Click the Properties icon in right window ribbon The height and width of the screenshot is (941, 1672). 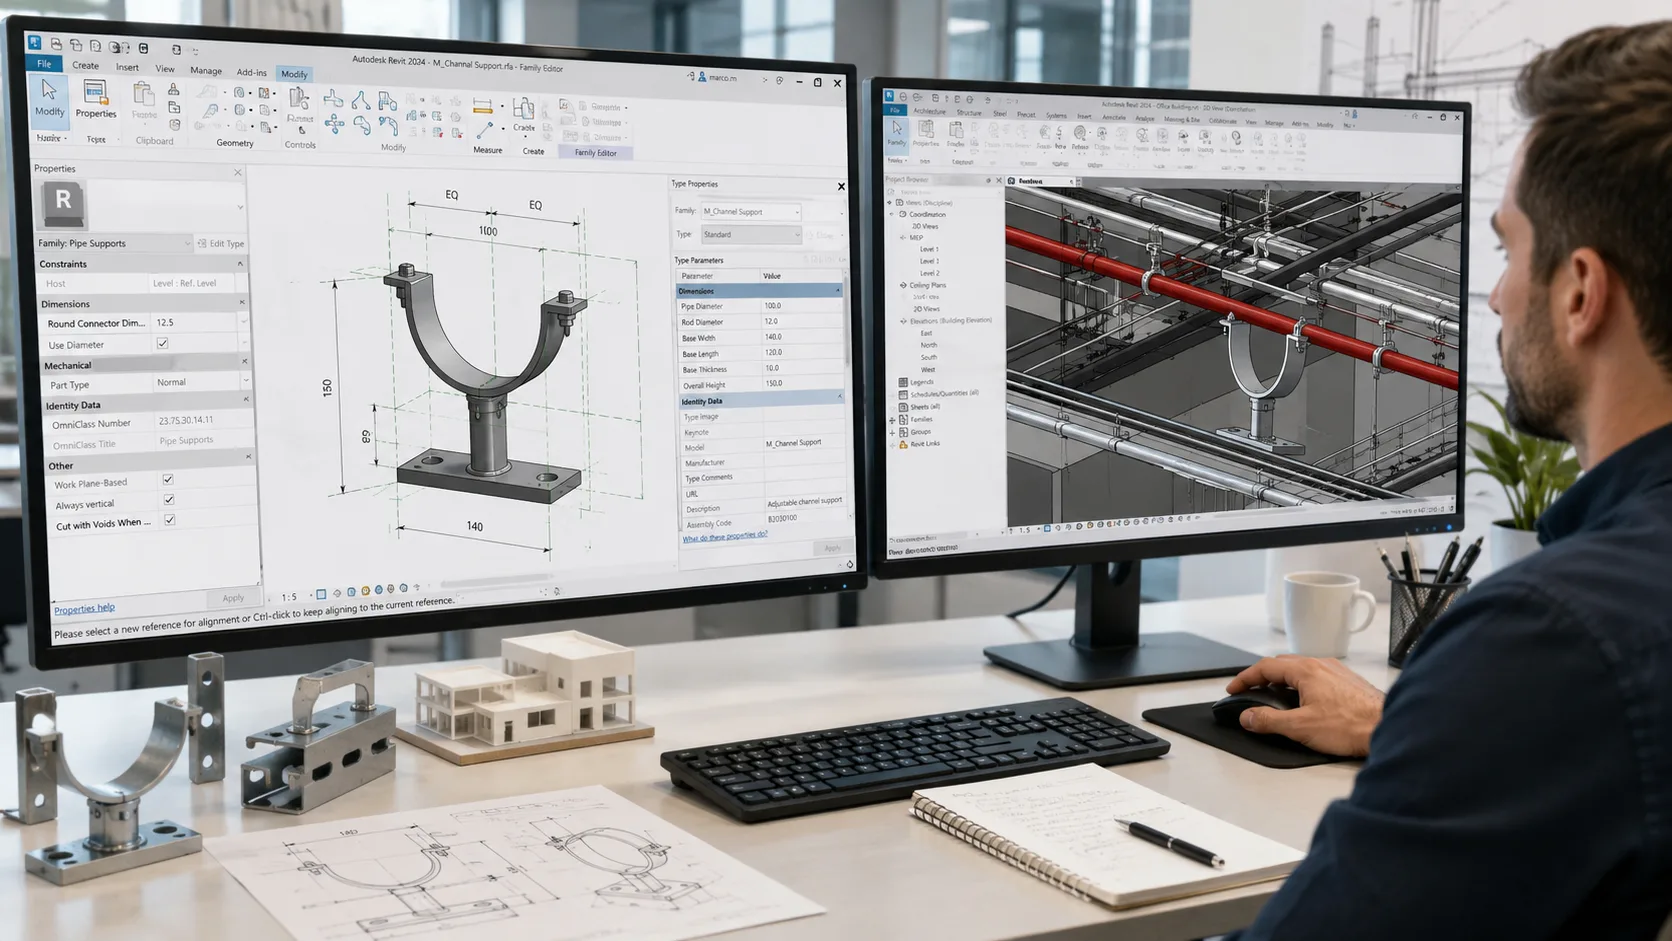(x=926, y=129)
